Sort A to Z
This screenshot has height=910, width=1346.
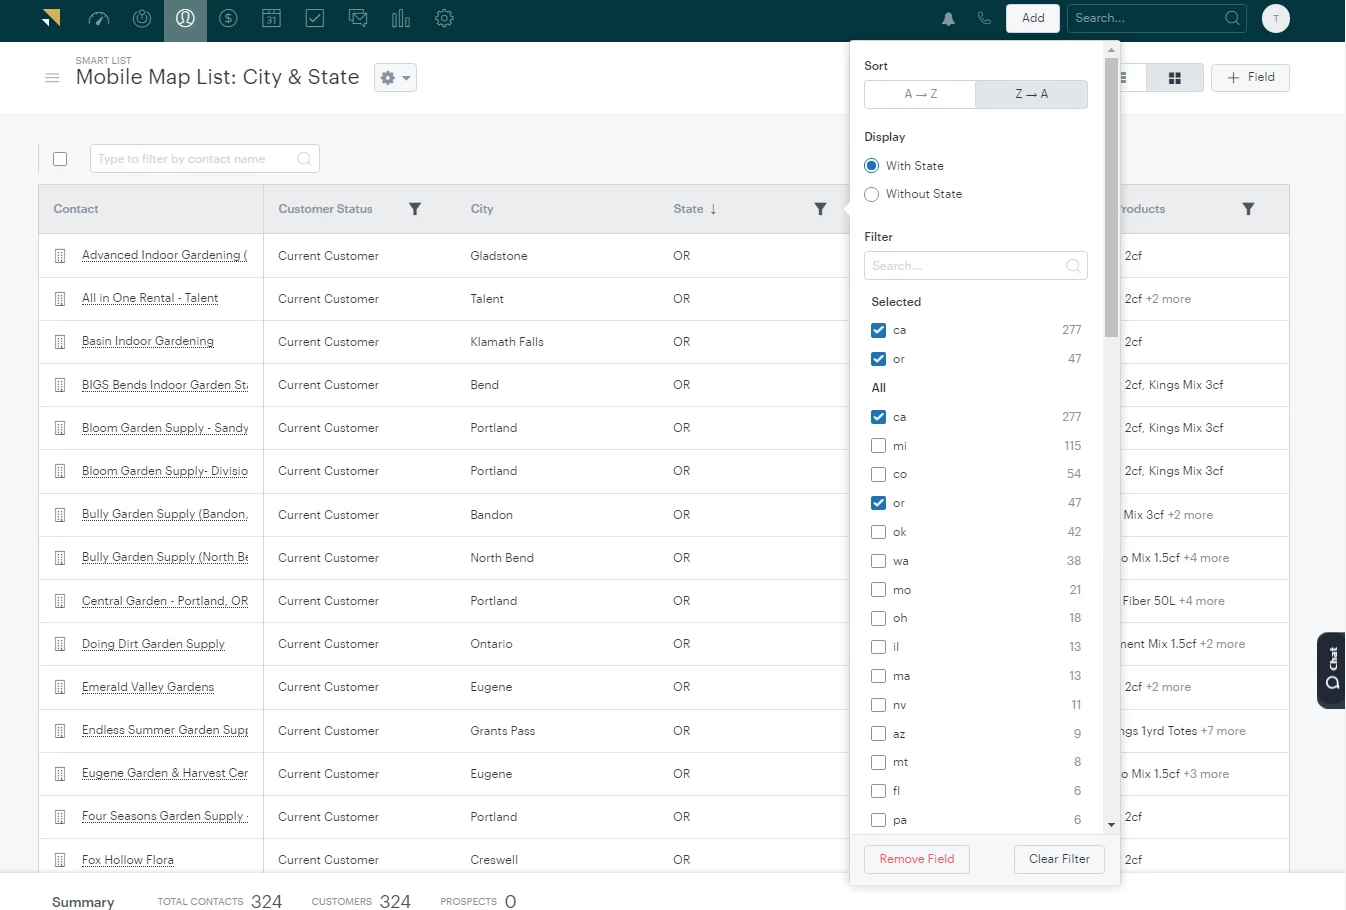(920, 94)
